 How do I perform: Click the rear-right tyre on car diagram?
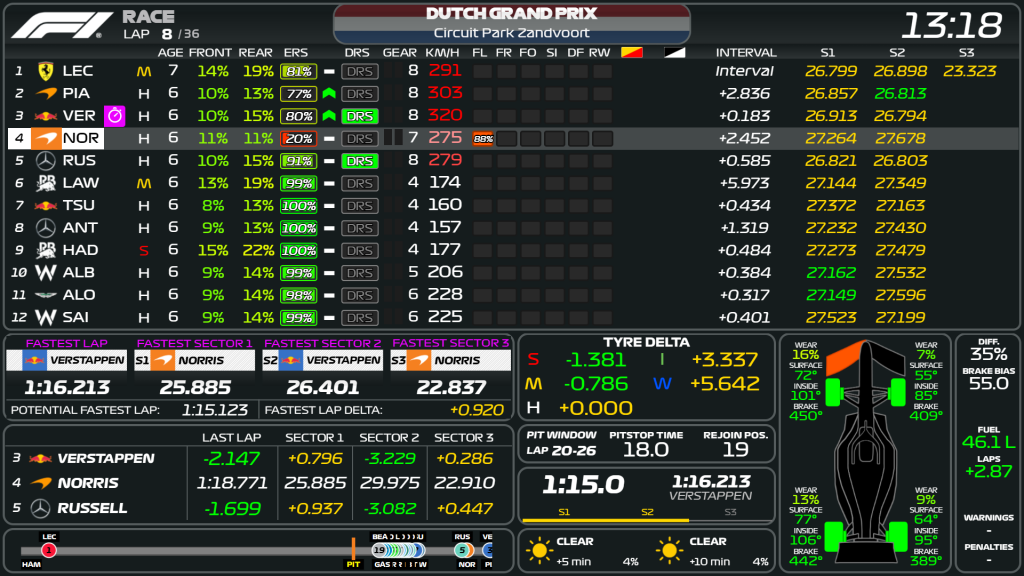pos(898,537)
